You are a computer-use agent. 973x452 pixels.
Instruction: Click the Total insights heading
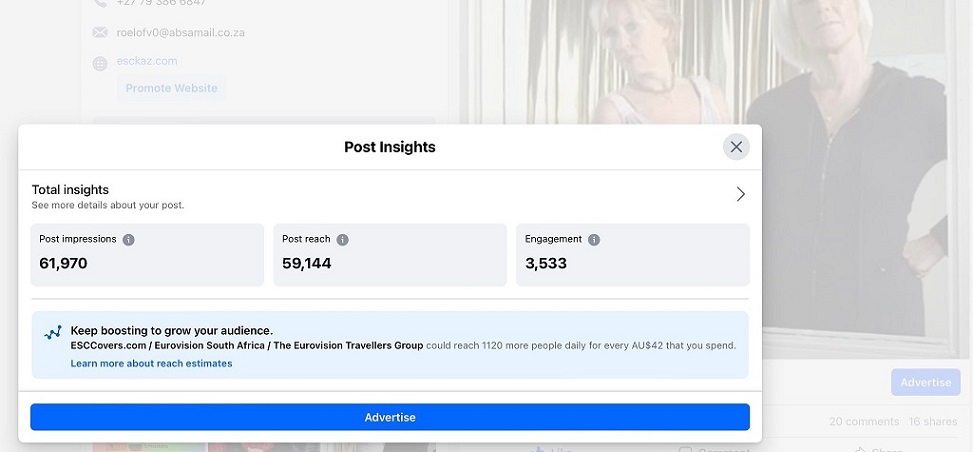pos(70,190)
